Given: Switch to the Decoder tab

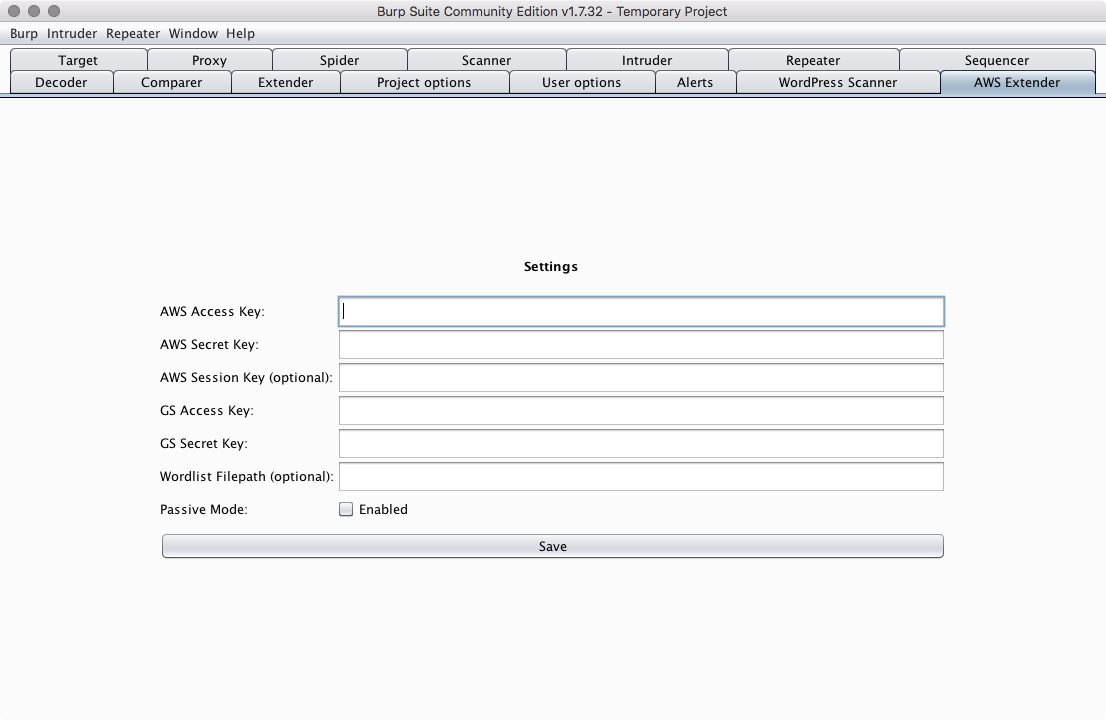Looking at the screenshot, I should [61, 82].
